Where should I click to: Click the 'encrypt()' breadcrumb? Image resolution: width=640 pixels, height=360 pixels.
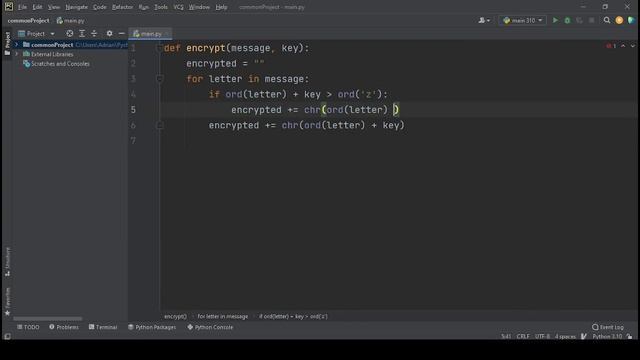[176, 316]
